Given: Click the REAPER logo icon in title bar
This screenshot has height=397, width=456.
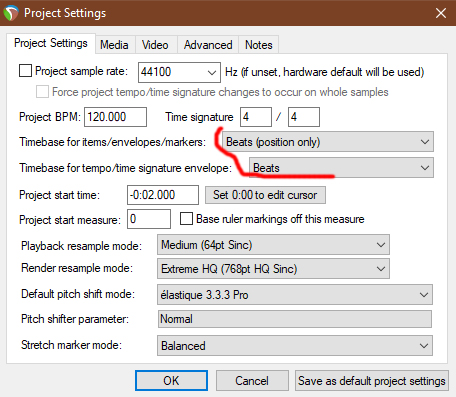Looking at the screenshot, I should click(x=11, y=13).
